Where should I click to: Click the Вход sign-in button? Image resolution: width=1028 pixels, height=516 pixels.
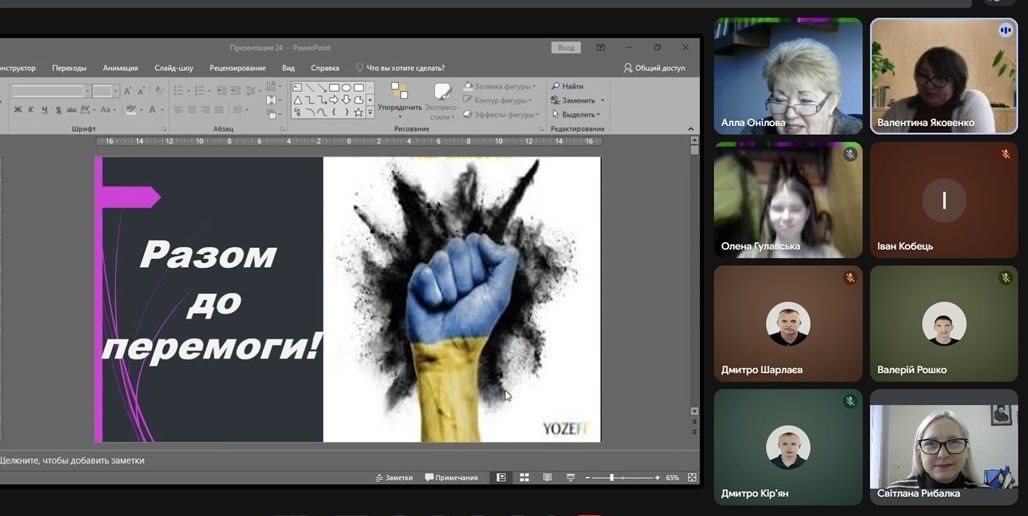pyautogui.click(x=566, y=47)
